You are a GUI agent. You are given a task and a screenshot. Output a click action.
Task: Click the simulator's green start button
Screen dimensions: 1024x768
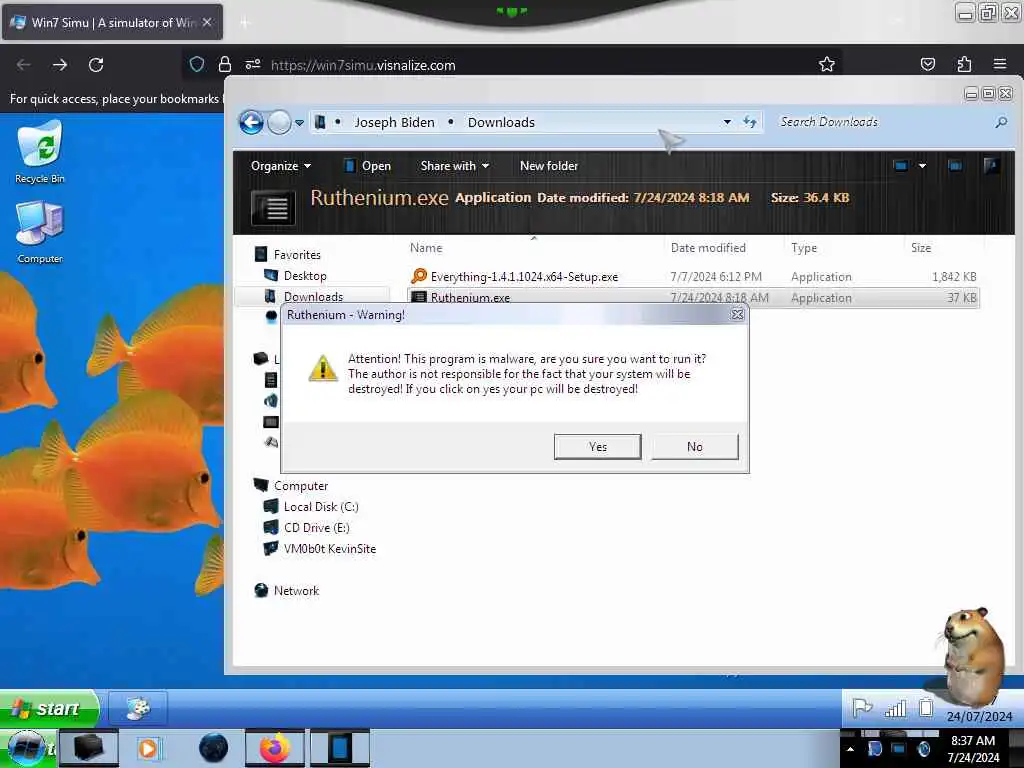(x=50, y=709)
